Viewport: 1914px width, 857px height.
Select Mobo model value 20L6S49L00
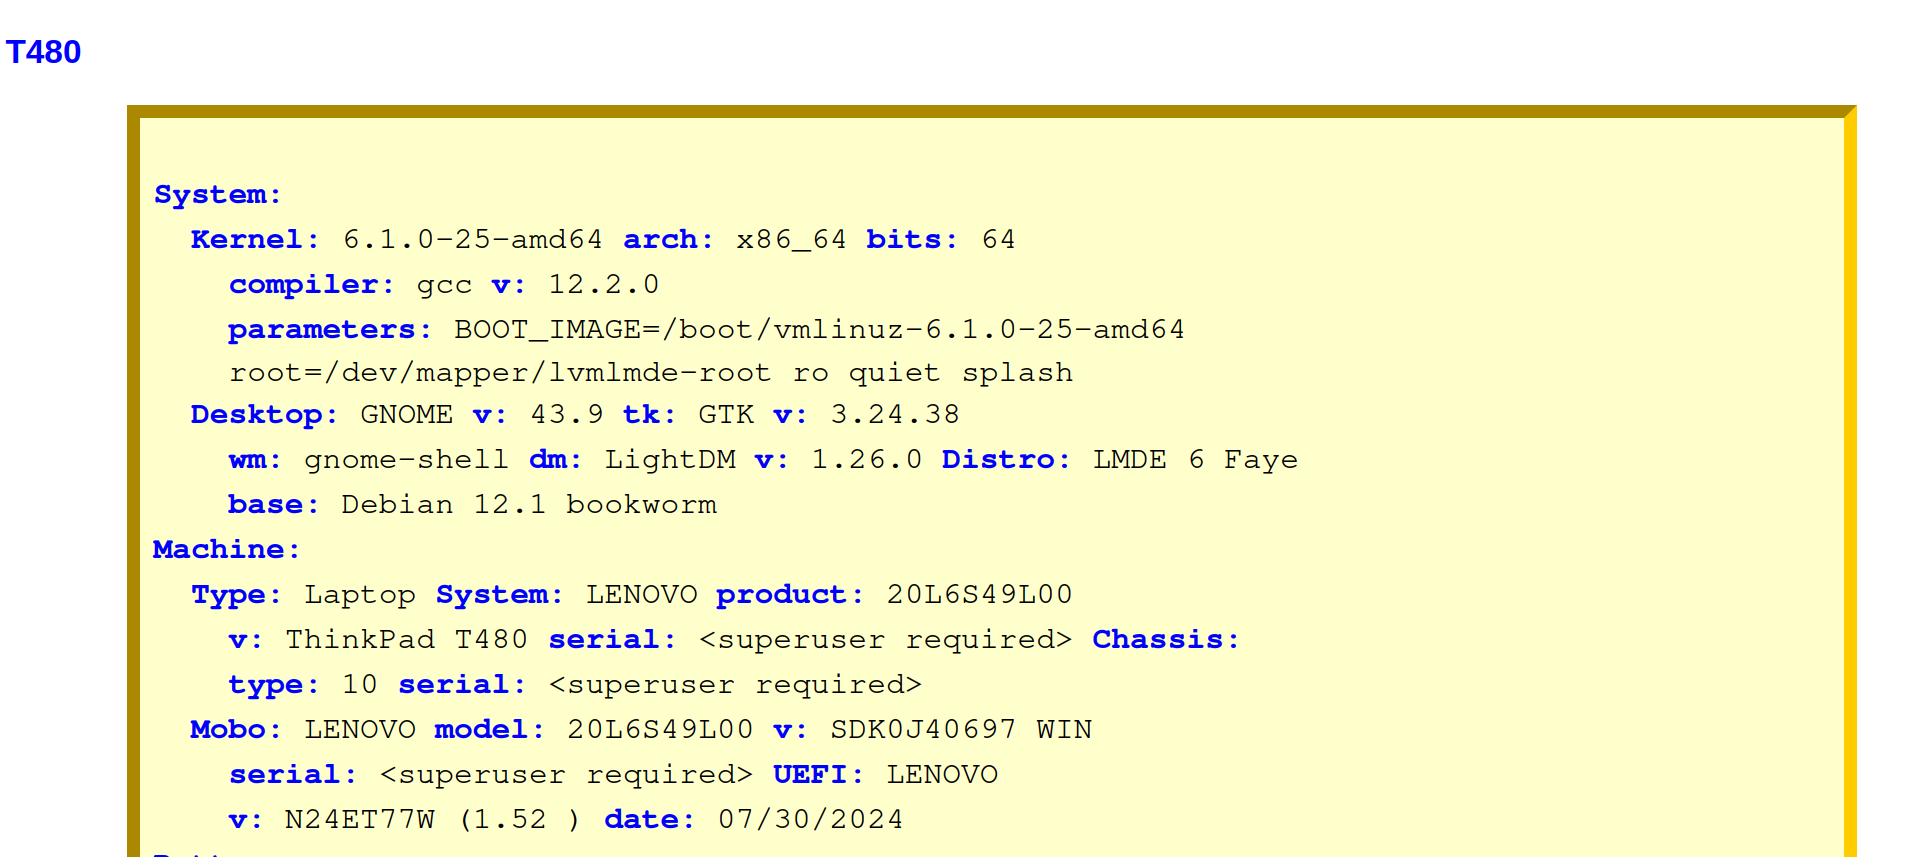coord(660,729)
